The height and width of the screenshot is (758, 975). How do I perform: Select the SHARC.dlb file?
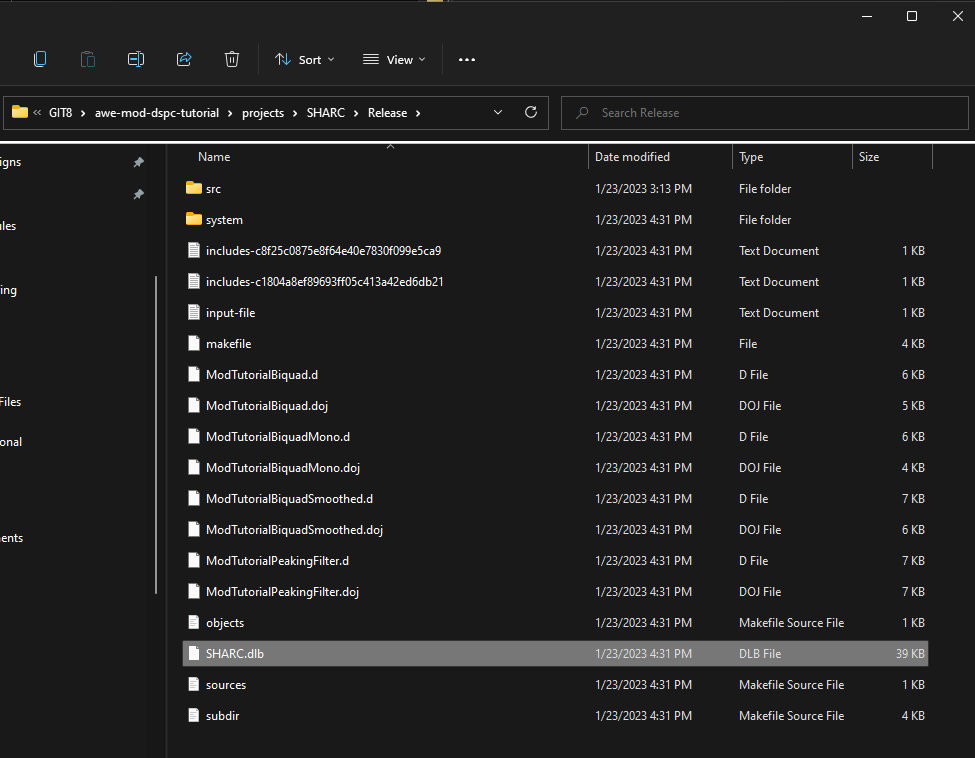click(x=235, y=653)
